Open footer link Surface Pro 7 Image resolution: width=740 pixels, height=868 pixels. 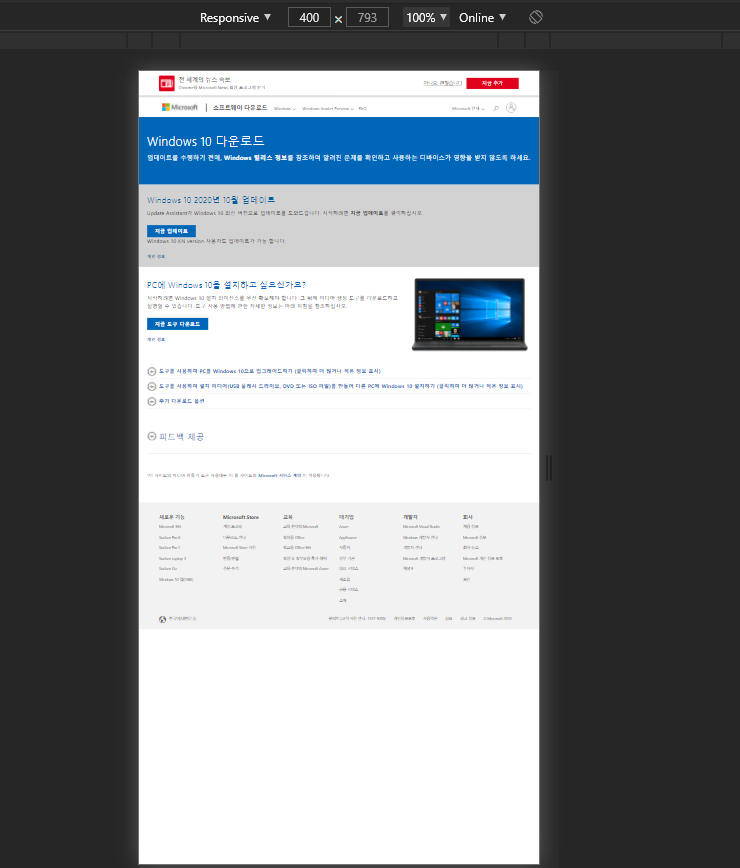click(x=169, y=547)
